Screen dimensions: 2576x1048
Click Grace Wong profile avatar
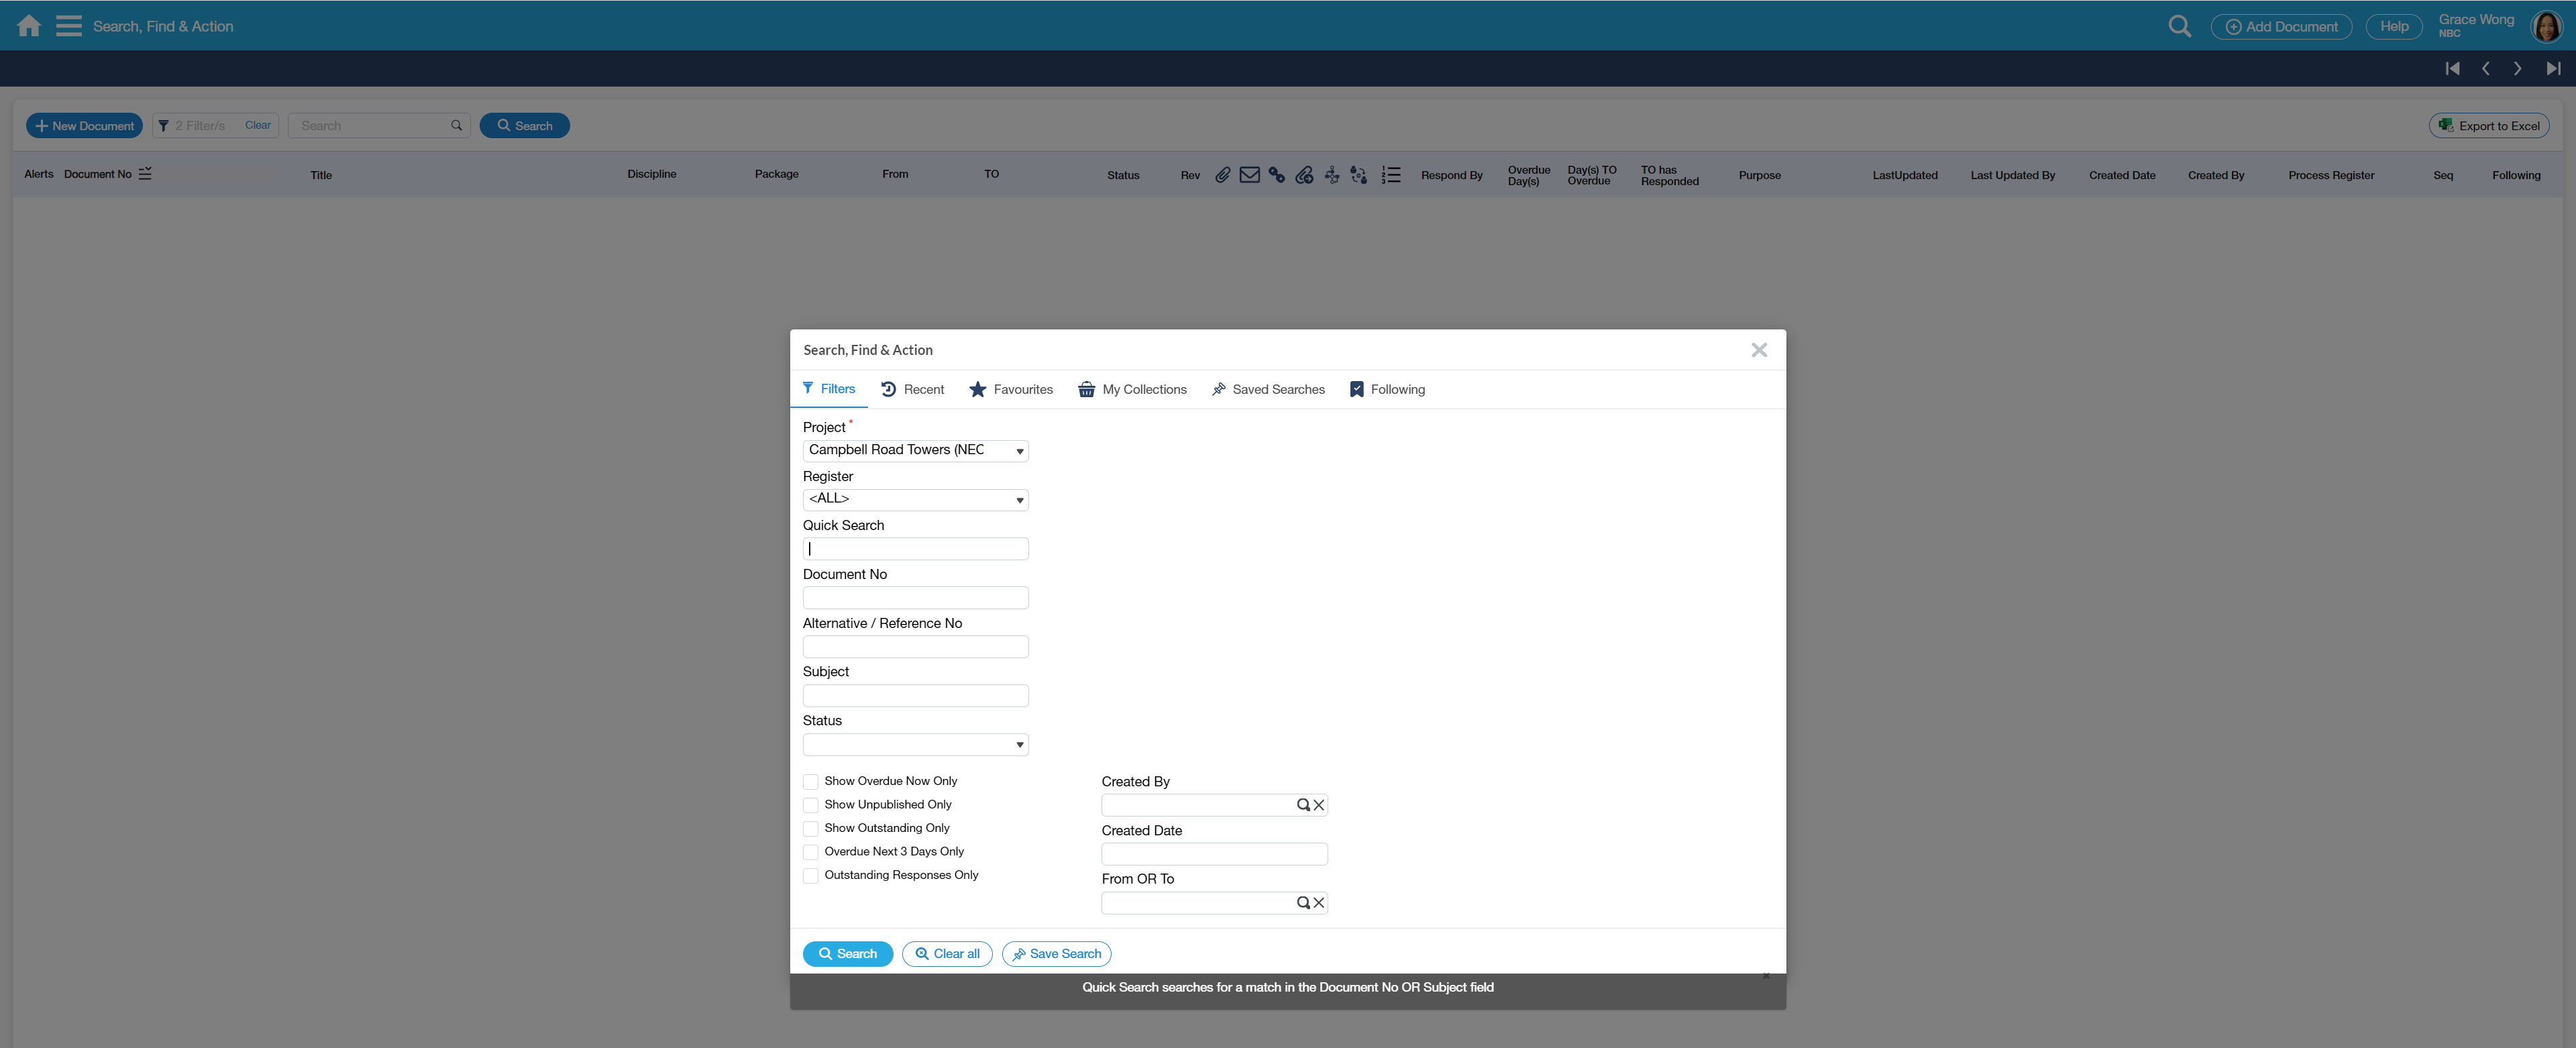2546,27
